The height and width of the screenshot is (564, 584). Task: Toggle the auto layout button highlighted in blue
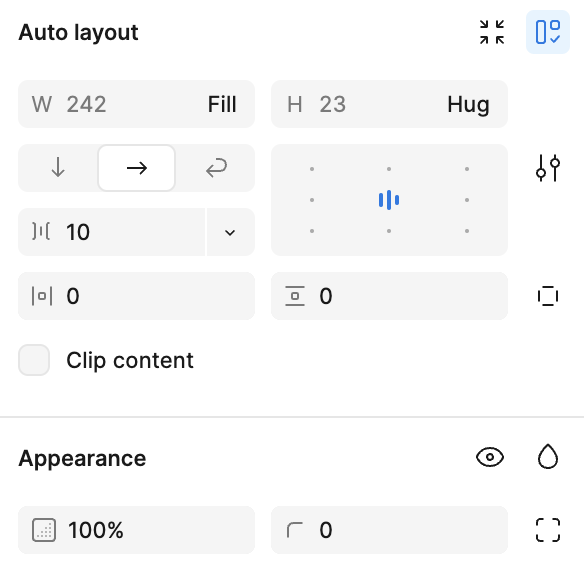click(548, 32)
